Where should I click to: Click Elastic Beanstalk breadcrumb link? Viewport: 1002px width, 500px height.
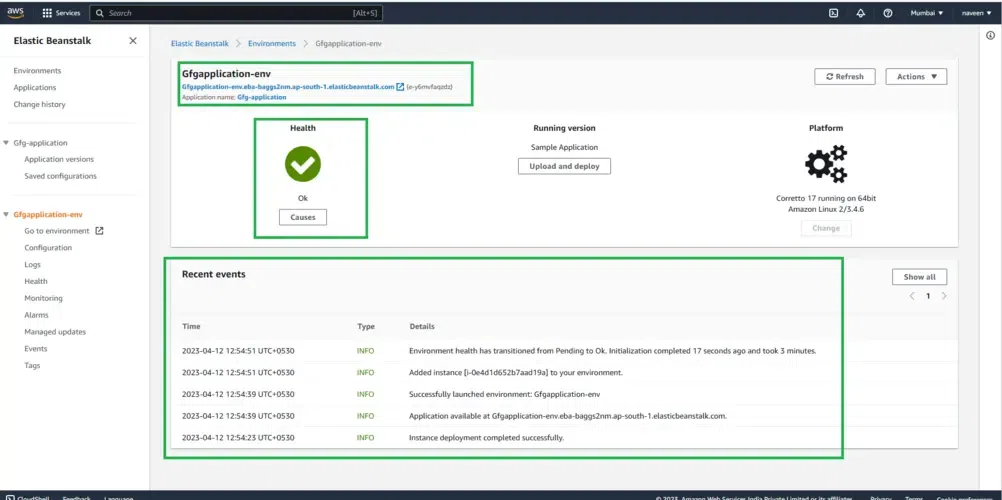[199, 43]
